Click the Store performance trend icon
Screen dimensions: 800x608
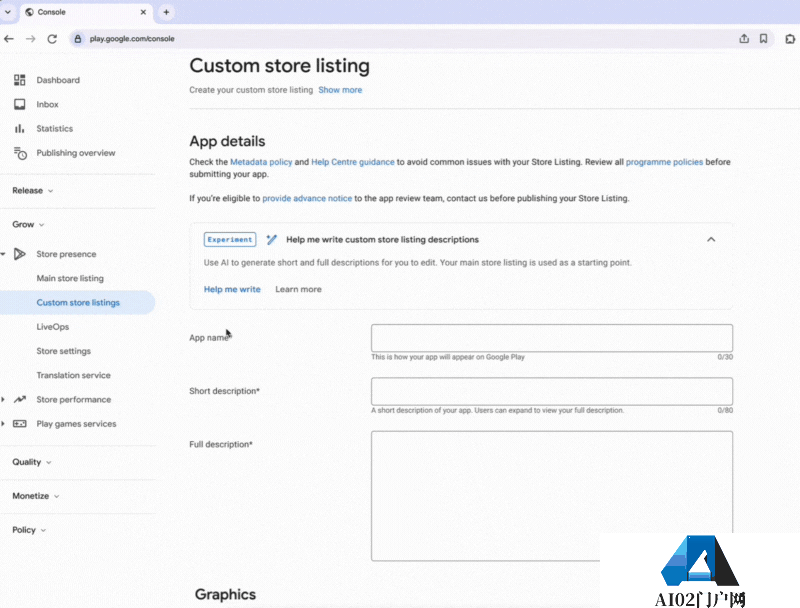point(20,400)
